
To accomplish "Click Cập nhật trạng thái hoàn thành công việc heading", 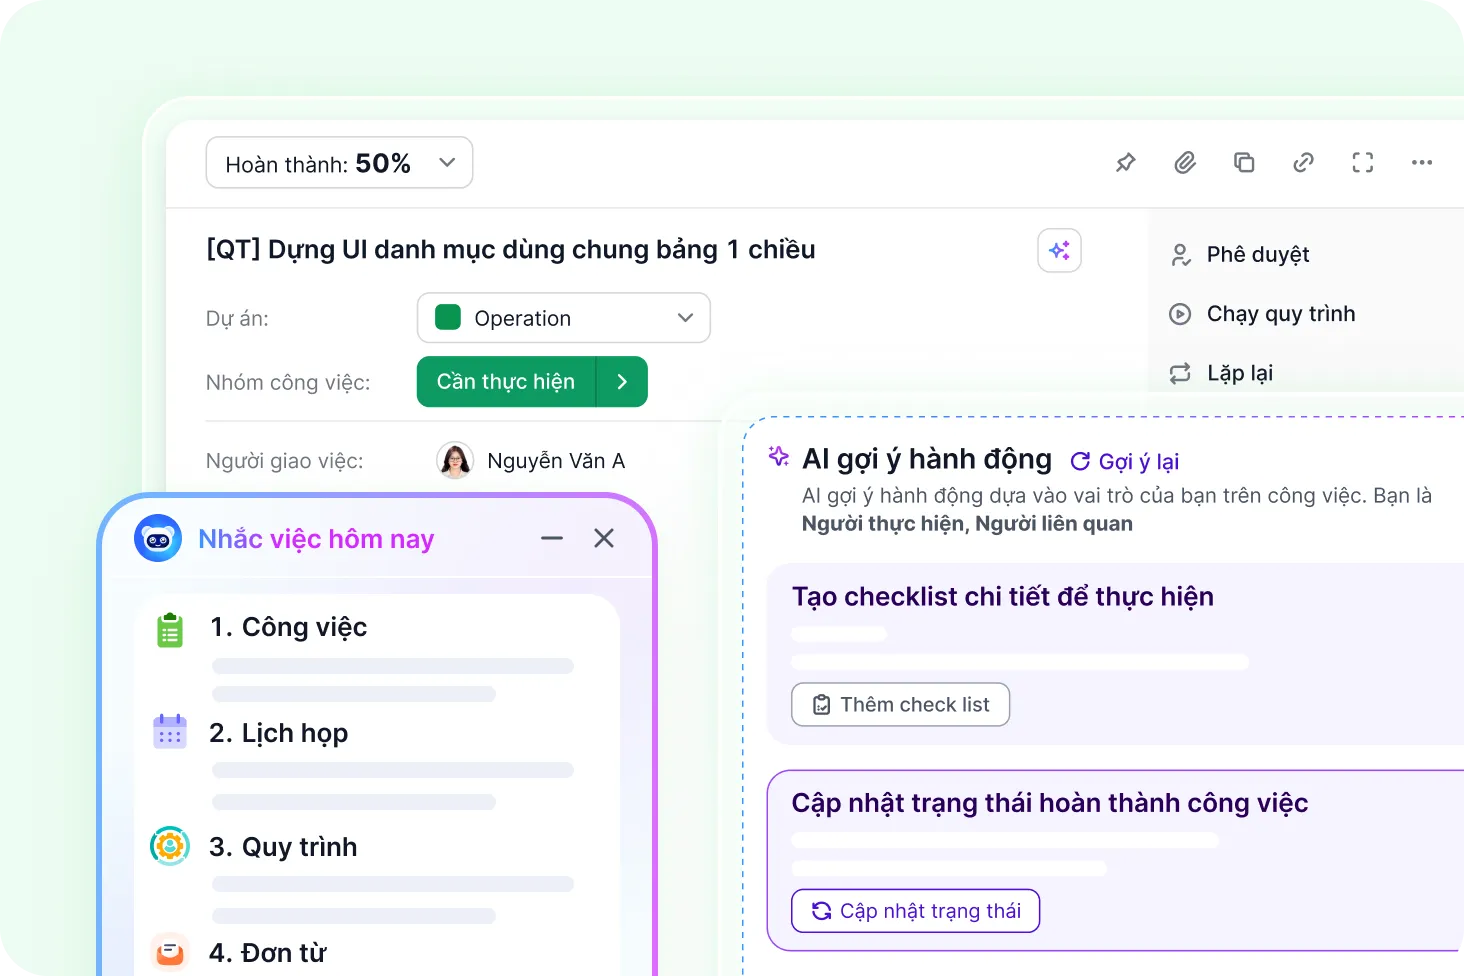I will [1050, 803].
